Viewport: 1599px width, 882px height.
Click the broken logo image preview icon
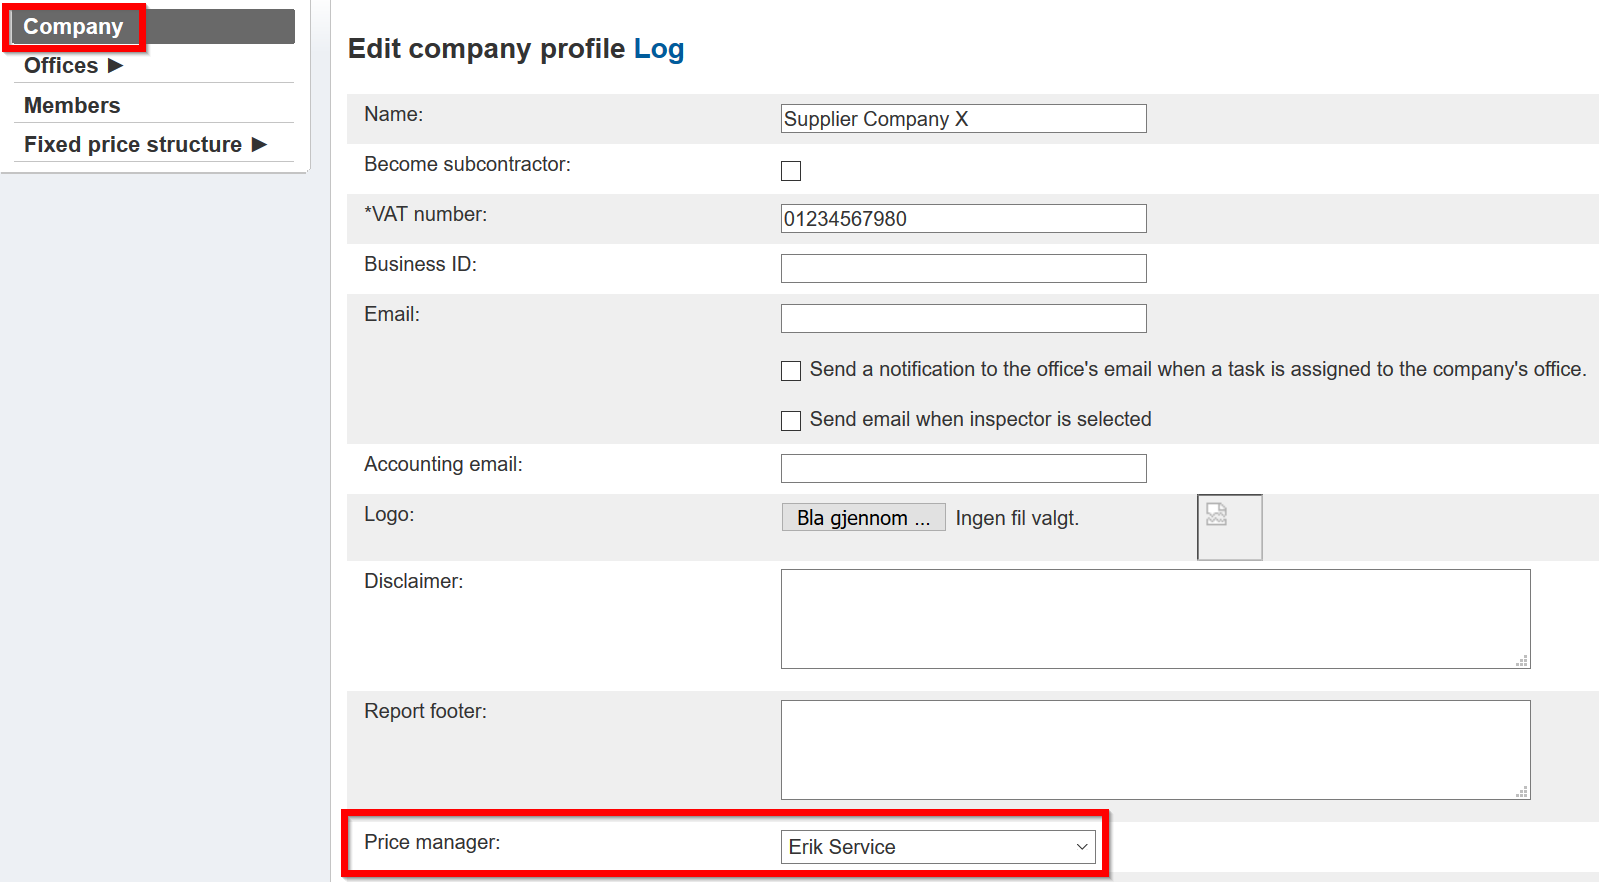click(1217, 515)
